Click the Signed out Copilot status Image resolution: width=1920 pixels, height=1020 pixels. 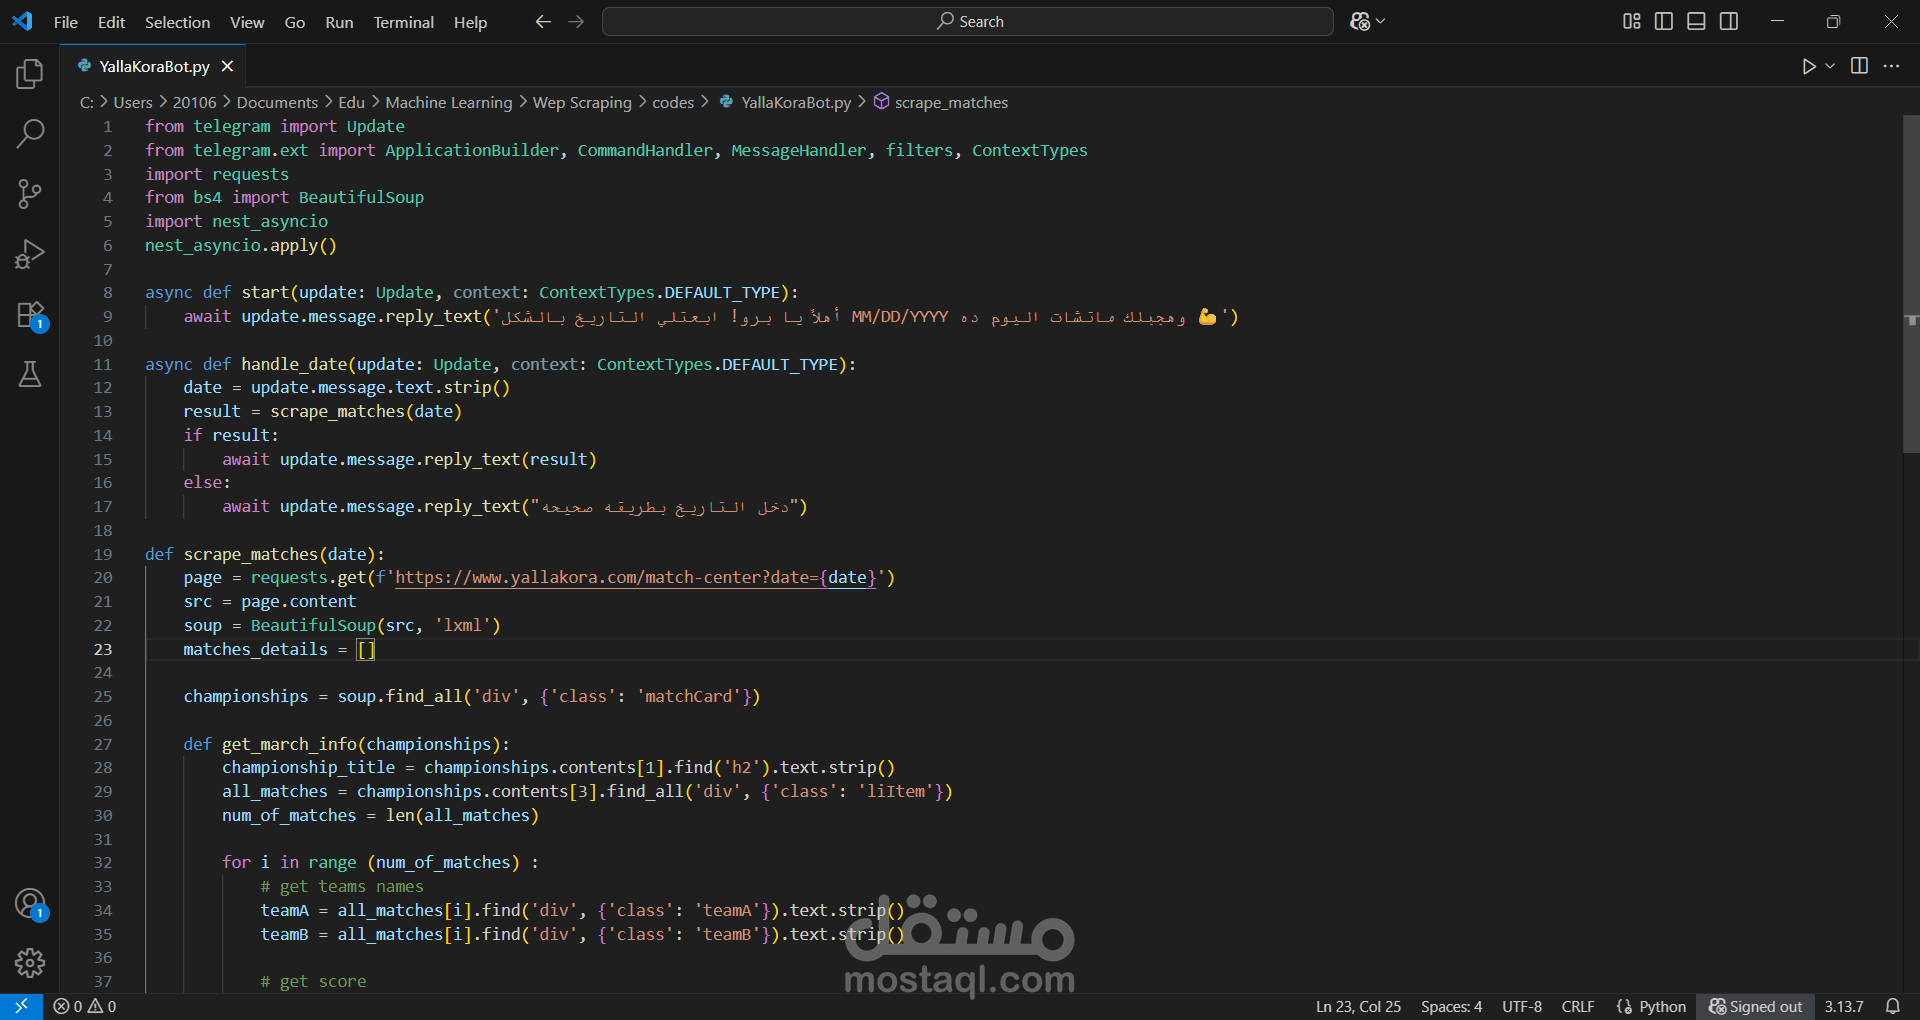(1756, 1006)
